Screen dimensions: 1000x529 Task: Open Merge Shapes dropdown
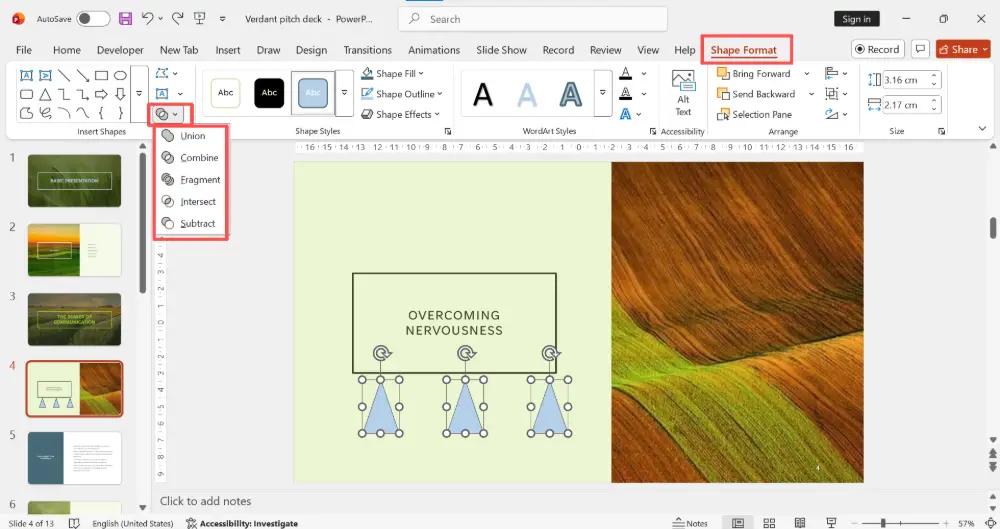pyautogui.click(x=168, y=114)
